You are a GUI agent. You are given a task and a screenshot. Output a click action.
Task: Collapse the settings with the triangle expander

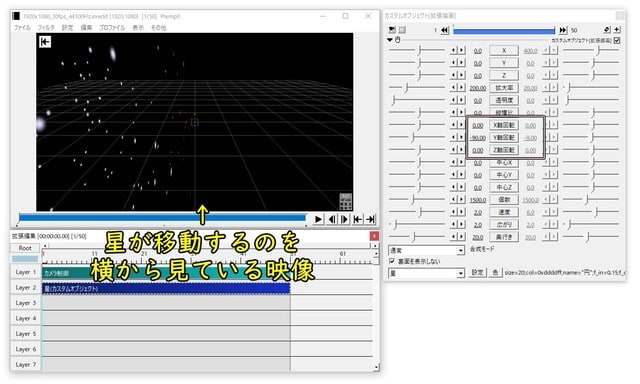(390, 40)
